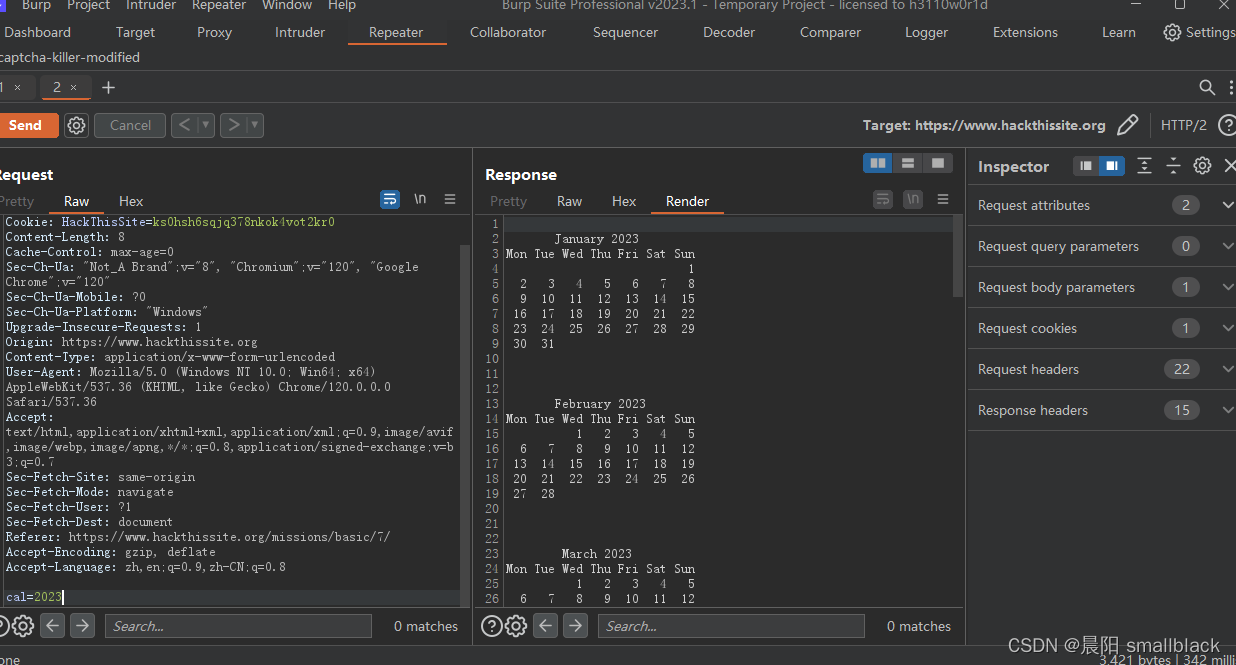The height and width of the screenshot is (665, 1236).
Task: Dock Inspector to the right side
Action: click(x=1111, y=166)
